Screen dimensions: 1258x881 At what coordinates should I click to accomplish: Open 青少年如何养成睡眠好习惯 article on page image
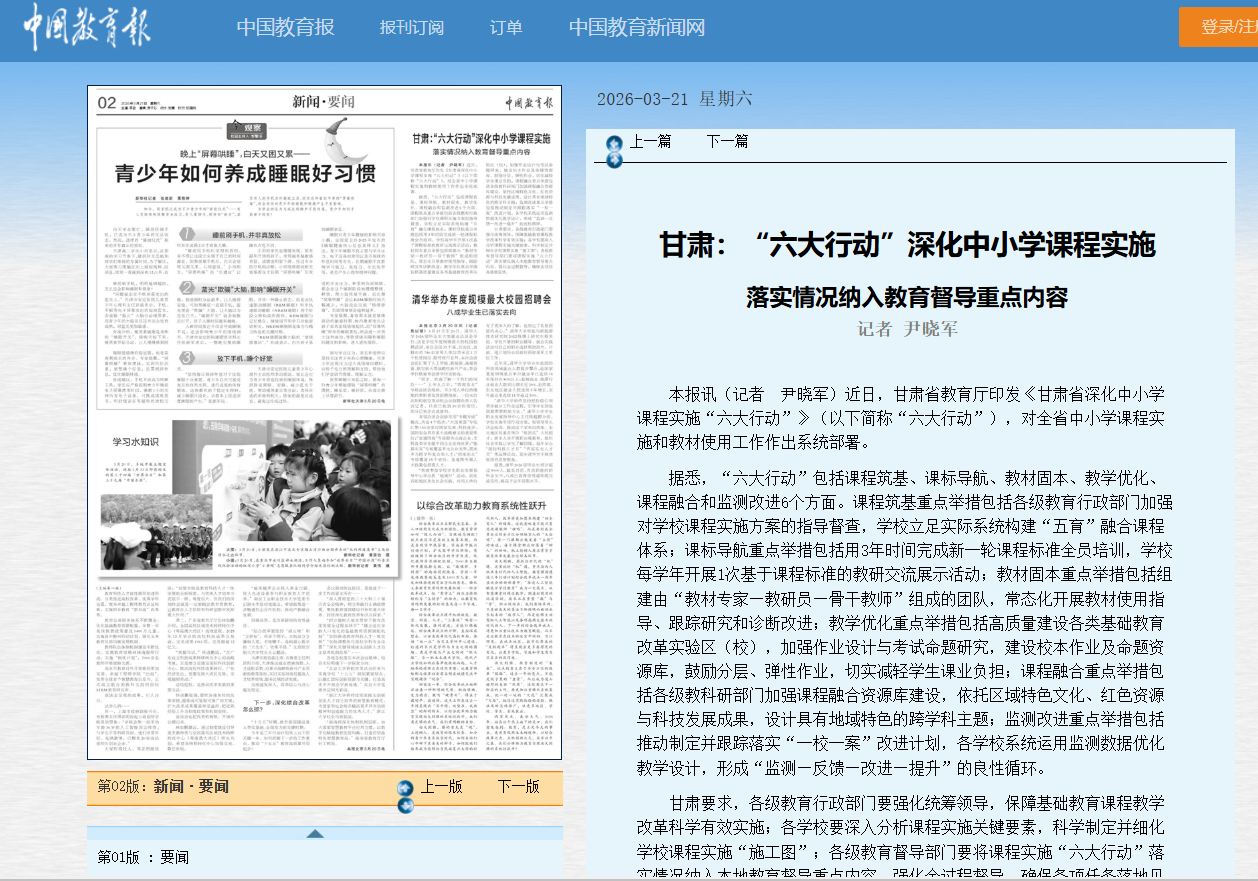point(245,173)
